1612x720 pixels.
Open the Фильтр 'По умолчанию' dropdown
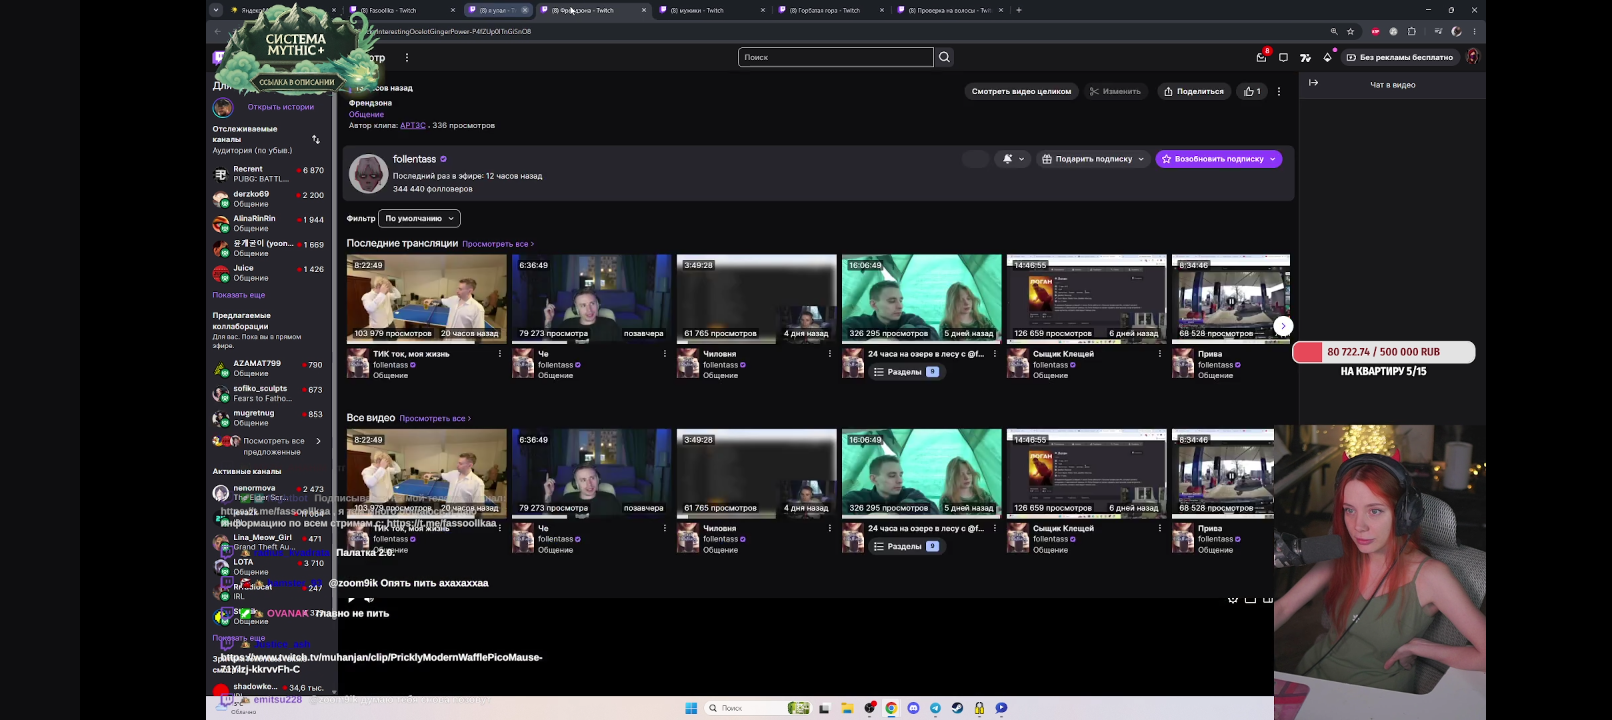pyautogui.click(x=419, y=218)
